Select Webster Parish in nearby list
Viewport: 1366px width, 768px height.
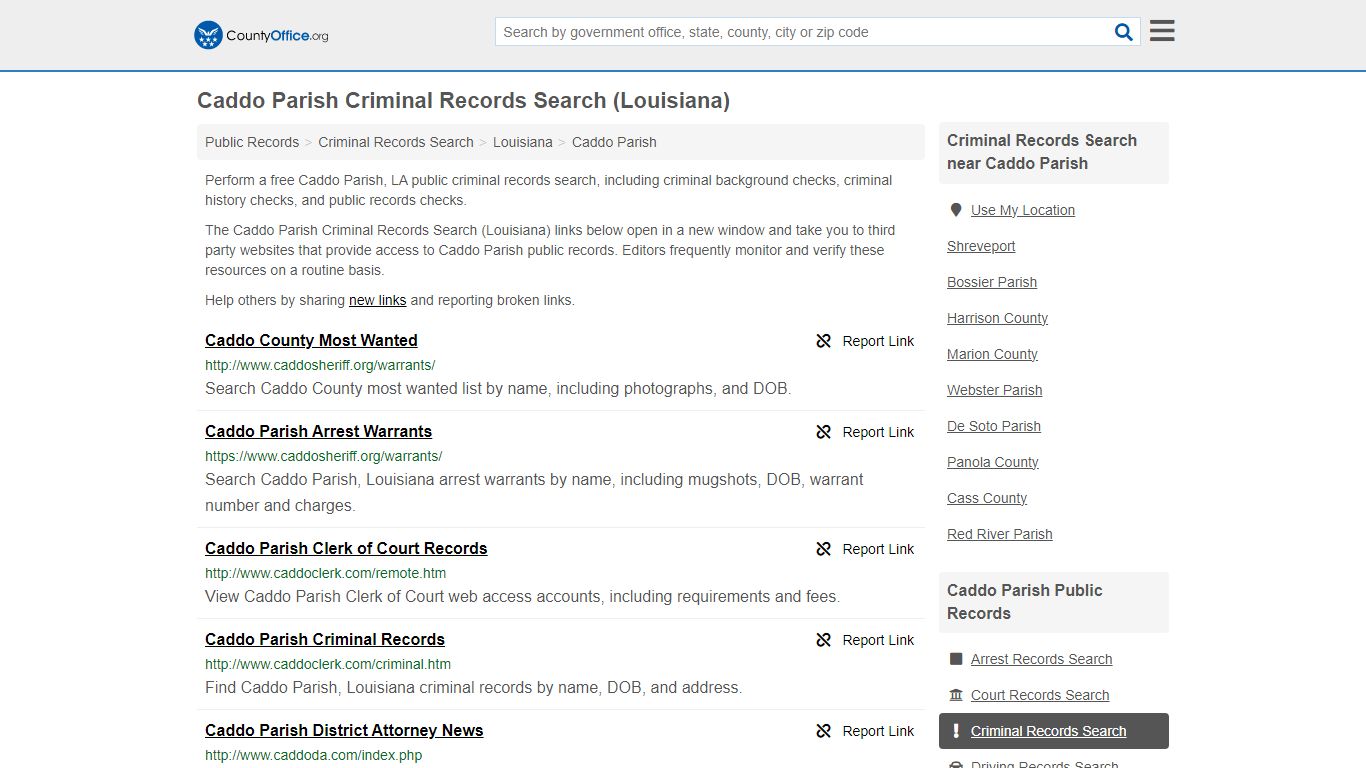coord(994,390)
